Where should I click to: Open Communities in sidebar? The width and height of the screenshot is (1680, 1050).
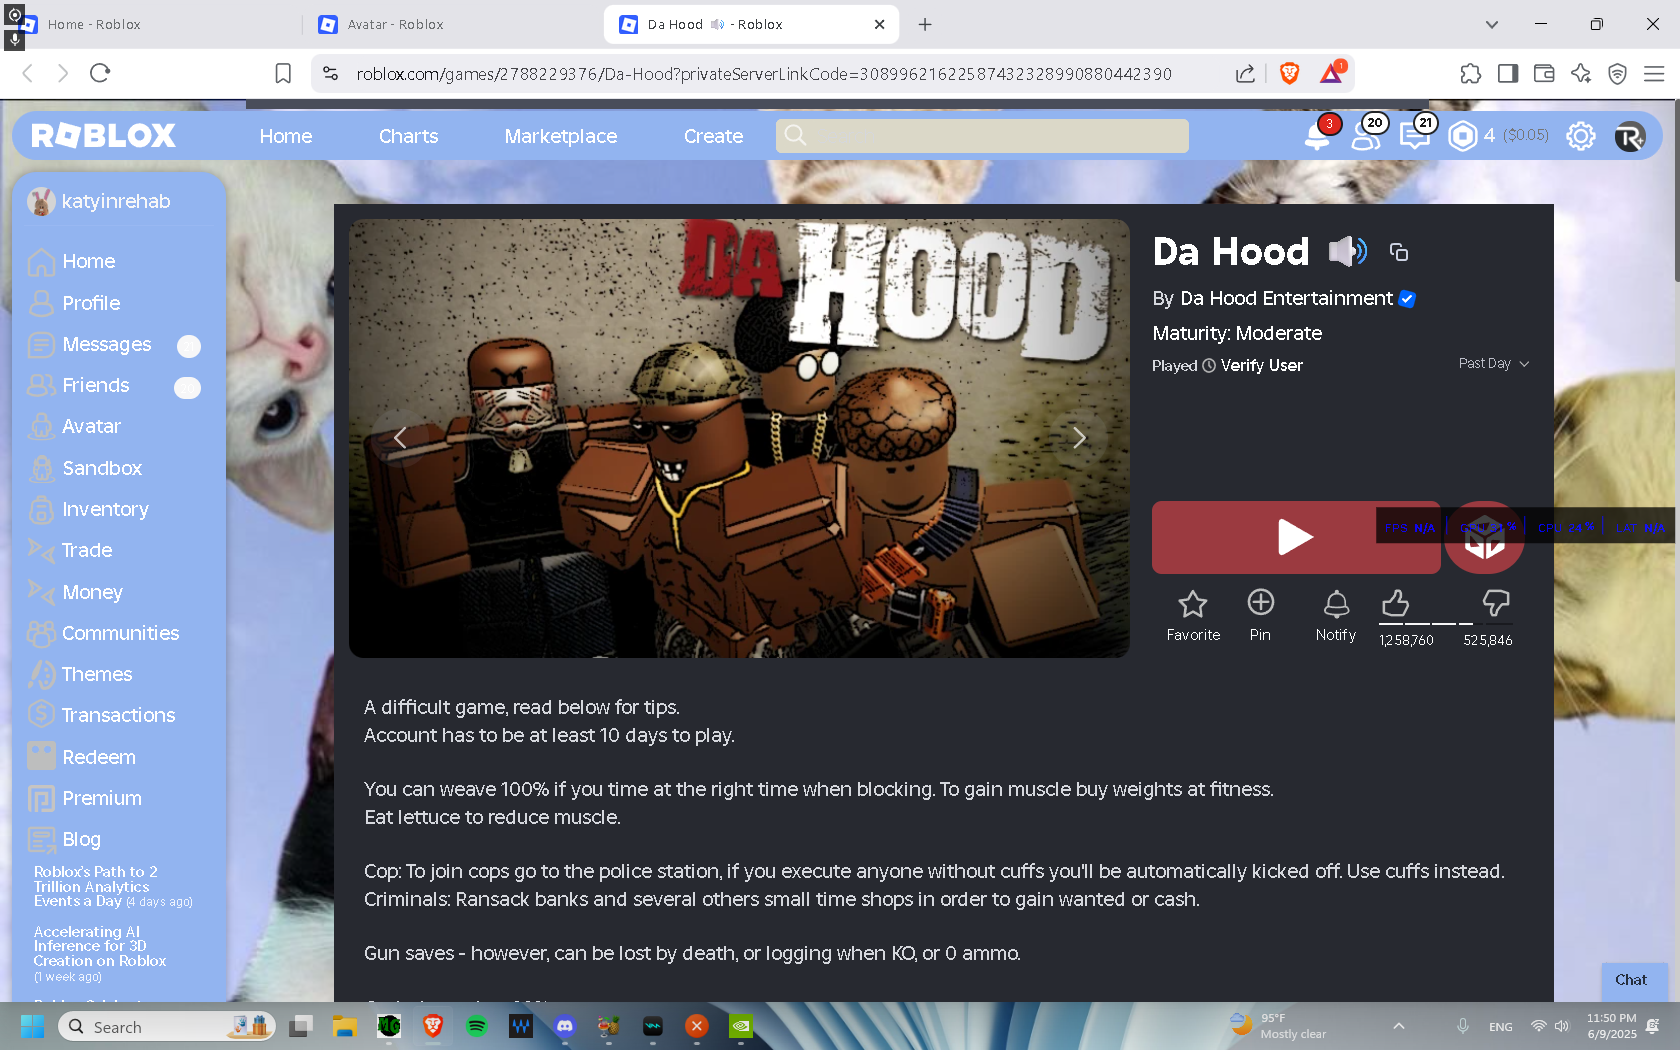(103, 633)
